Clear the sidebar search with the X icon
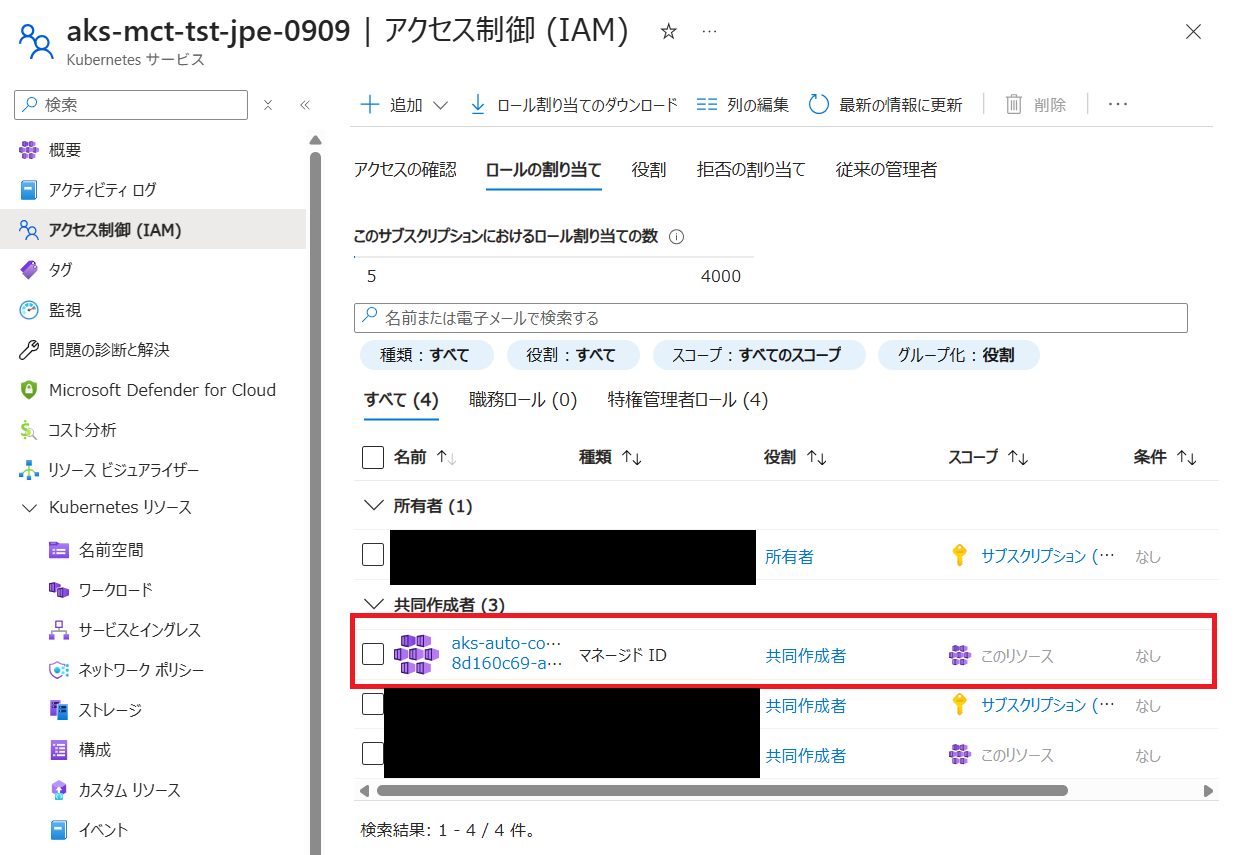The image size is (1237, 855). coord(268,105)
